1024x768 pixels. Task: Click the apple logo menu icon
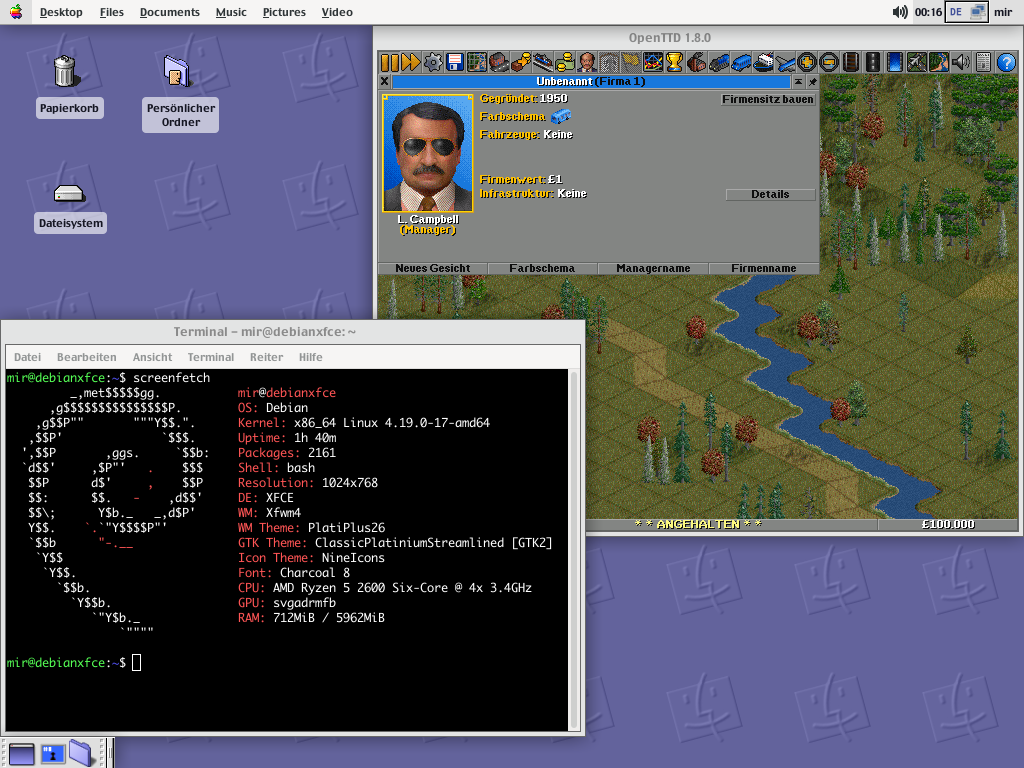point(16,12)
